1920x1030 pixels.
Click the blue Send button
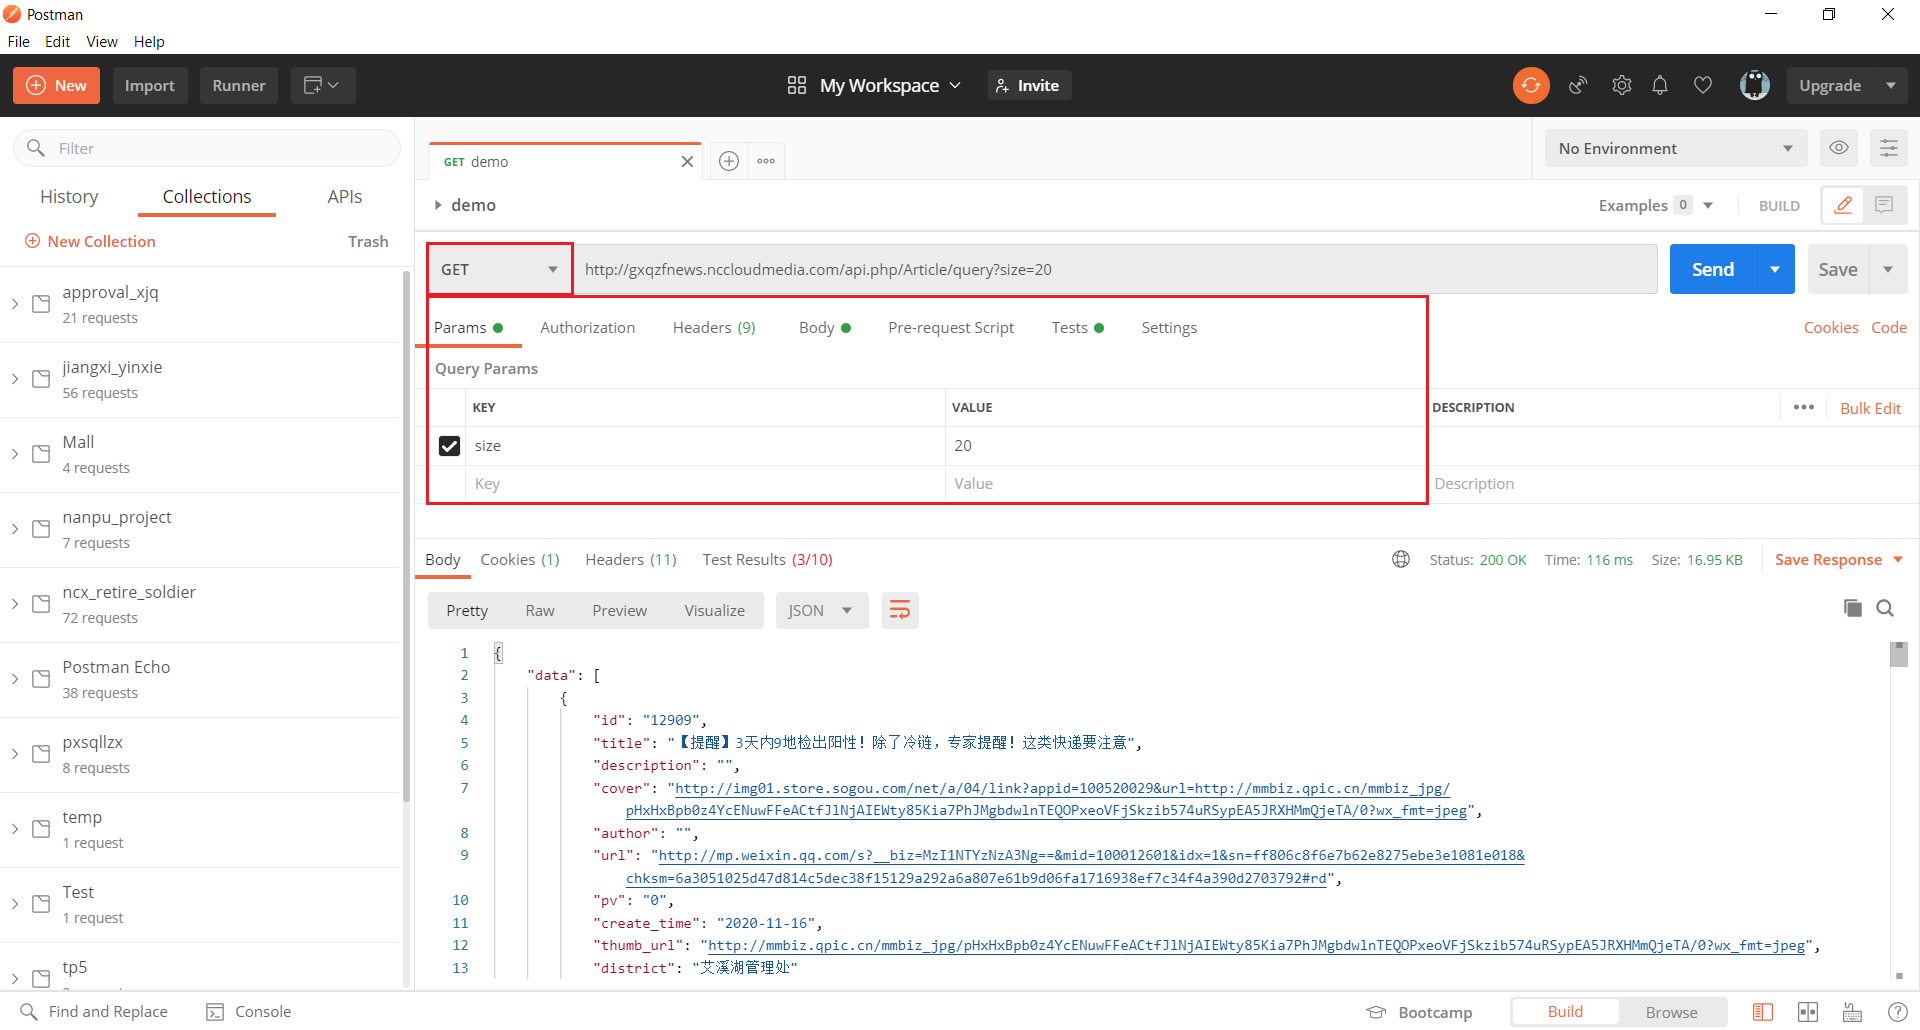pyautogui.click(x=1713, y=270)
